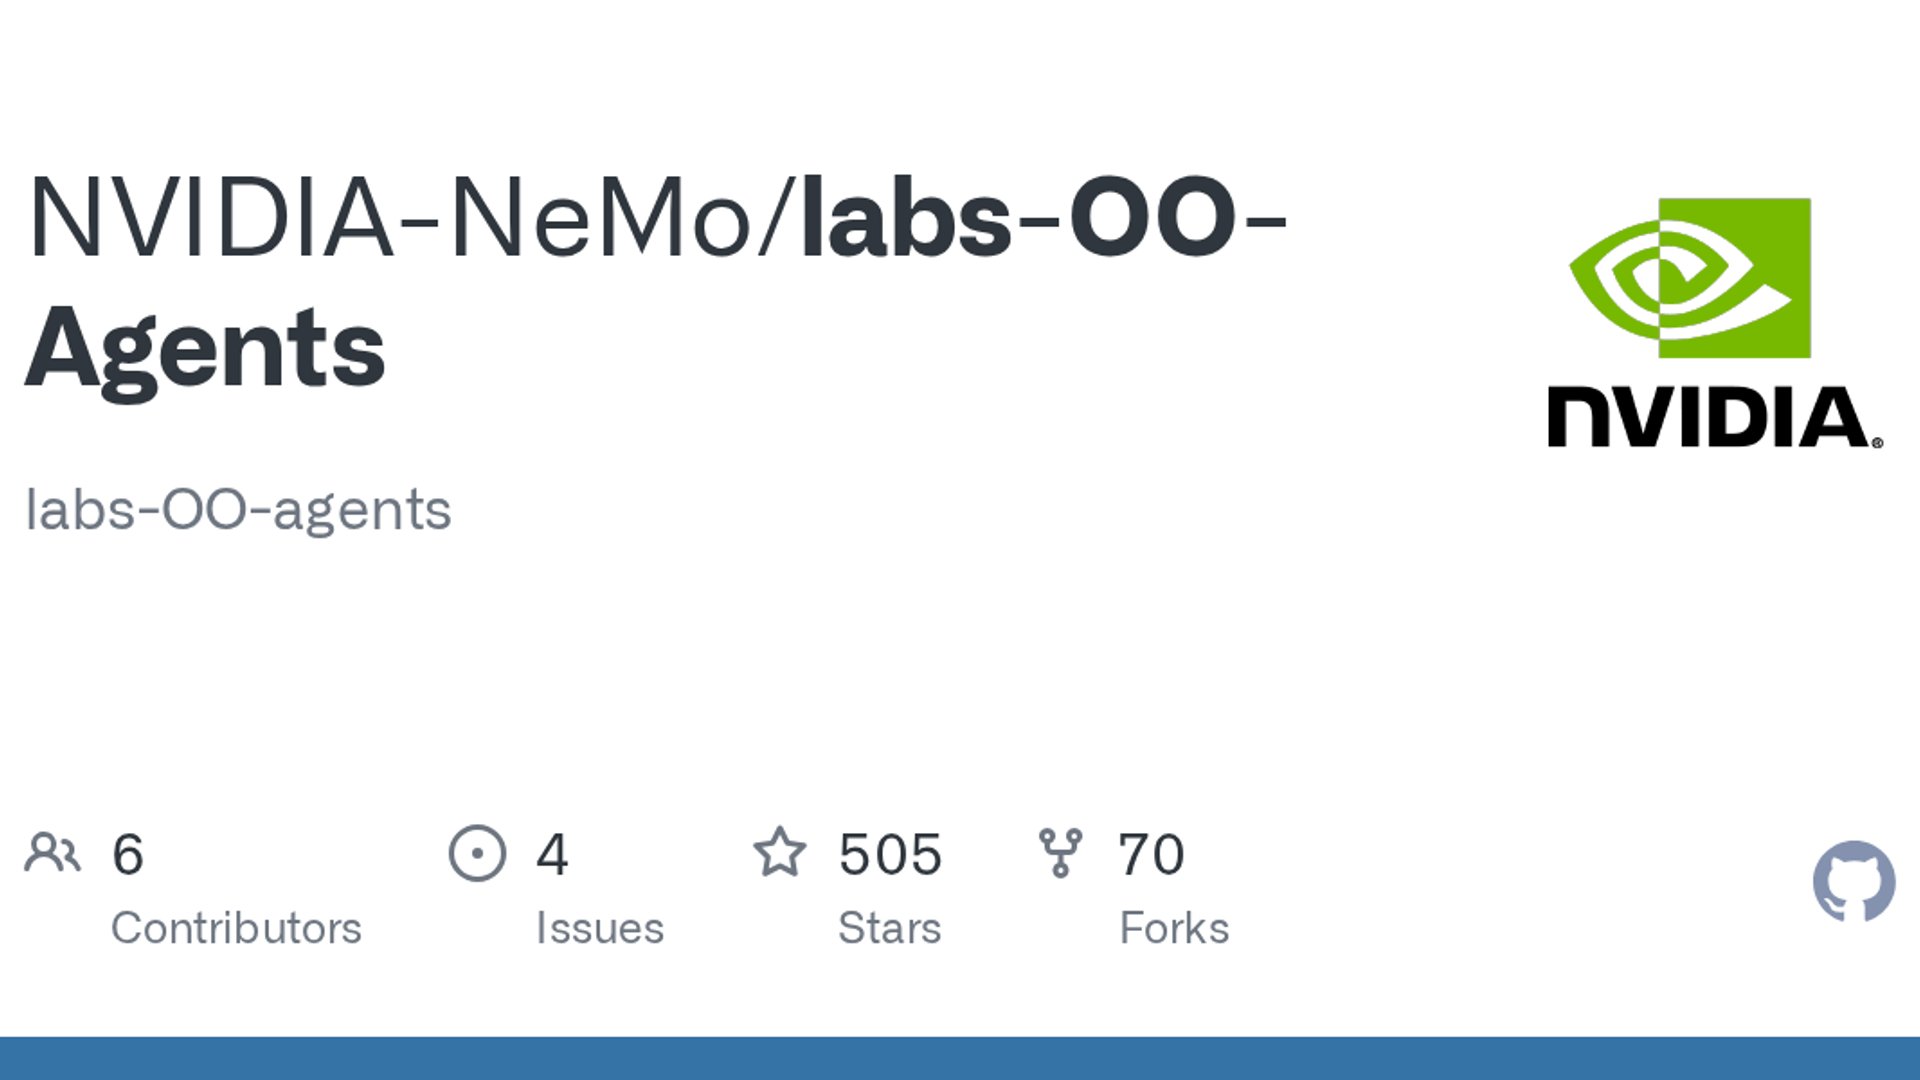Click the bold labs-OO- repository title
Screen dimensions: 1920x1080
pyautogui.click(x=1045, y=218)
